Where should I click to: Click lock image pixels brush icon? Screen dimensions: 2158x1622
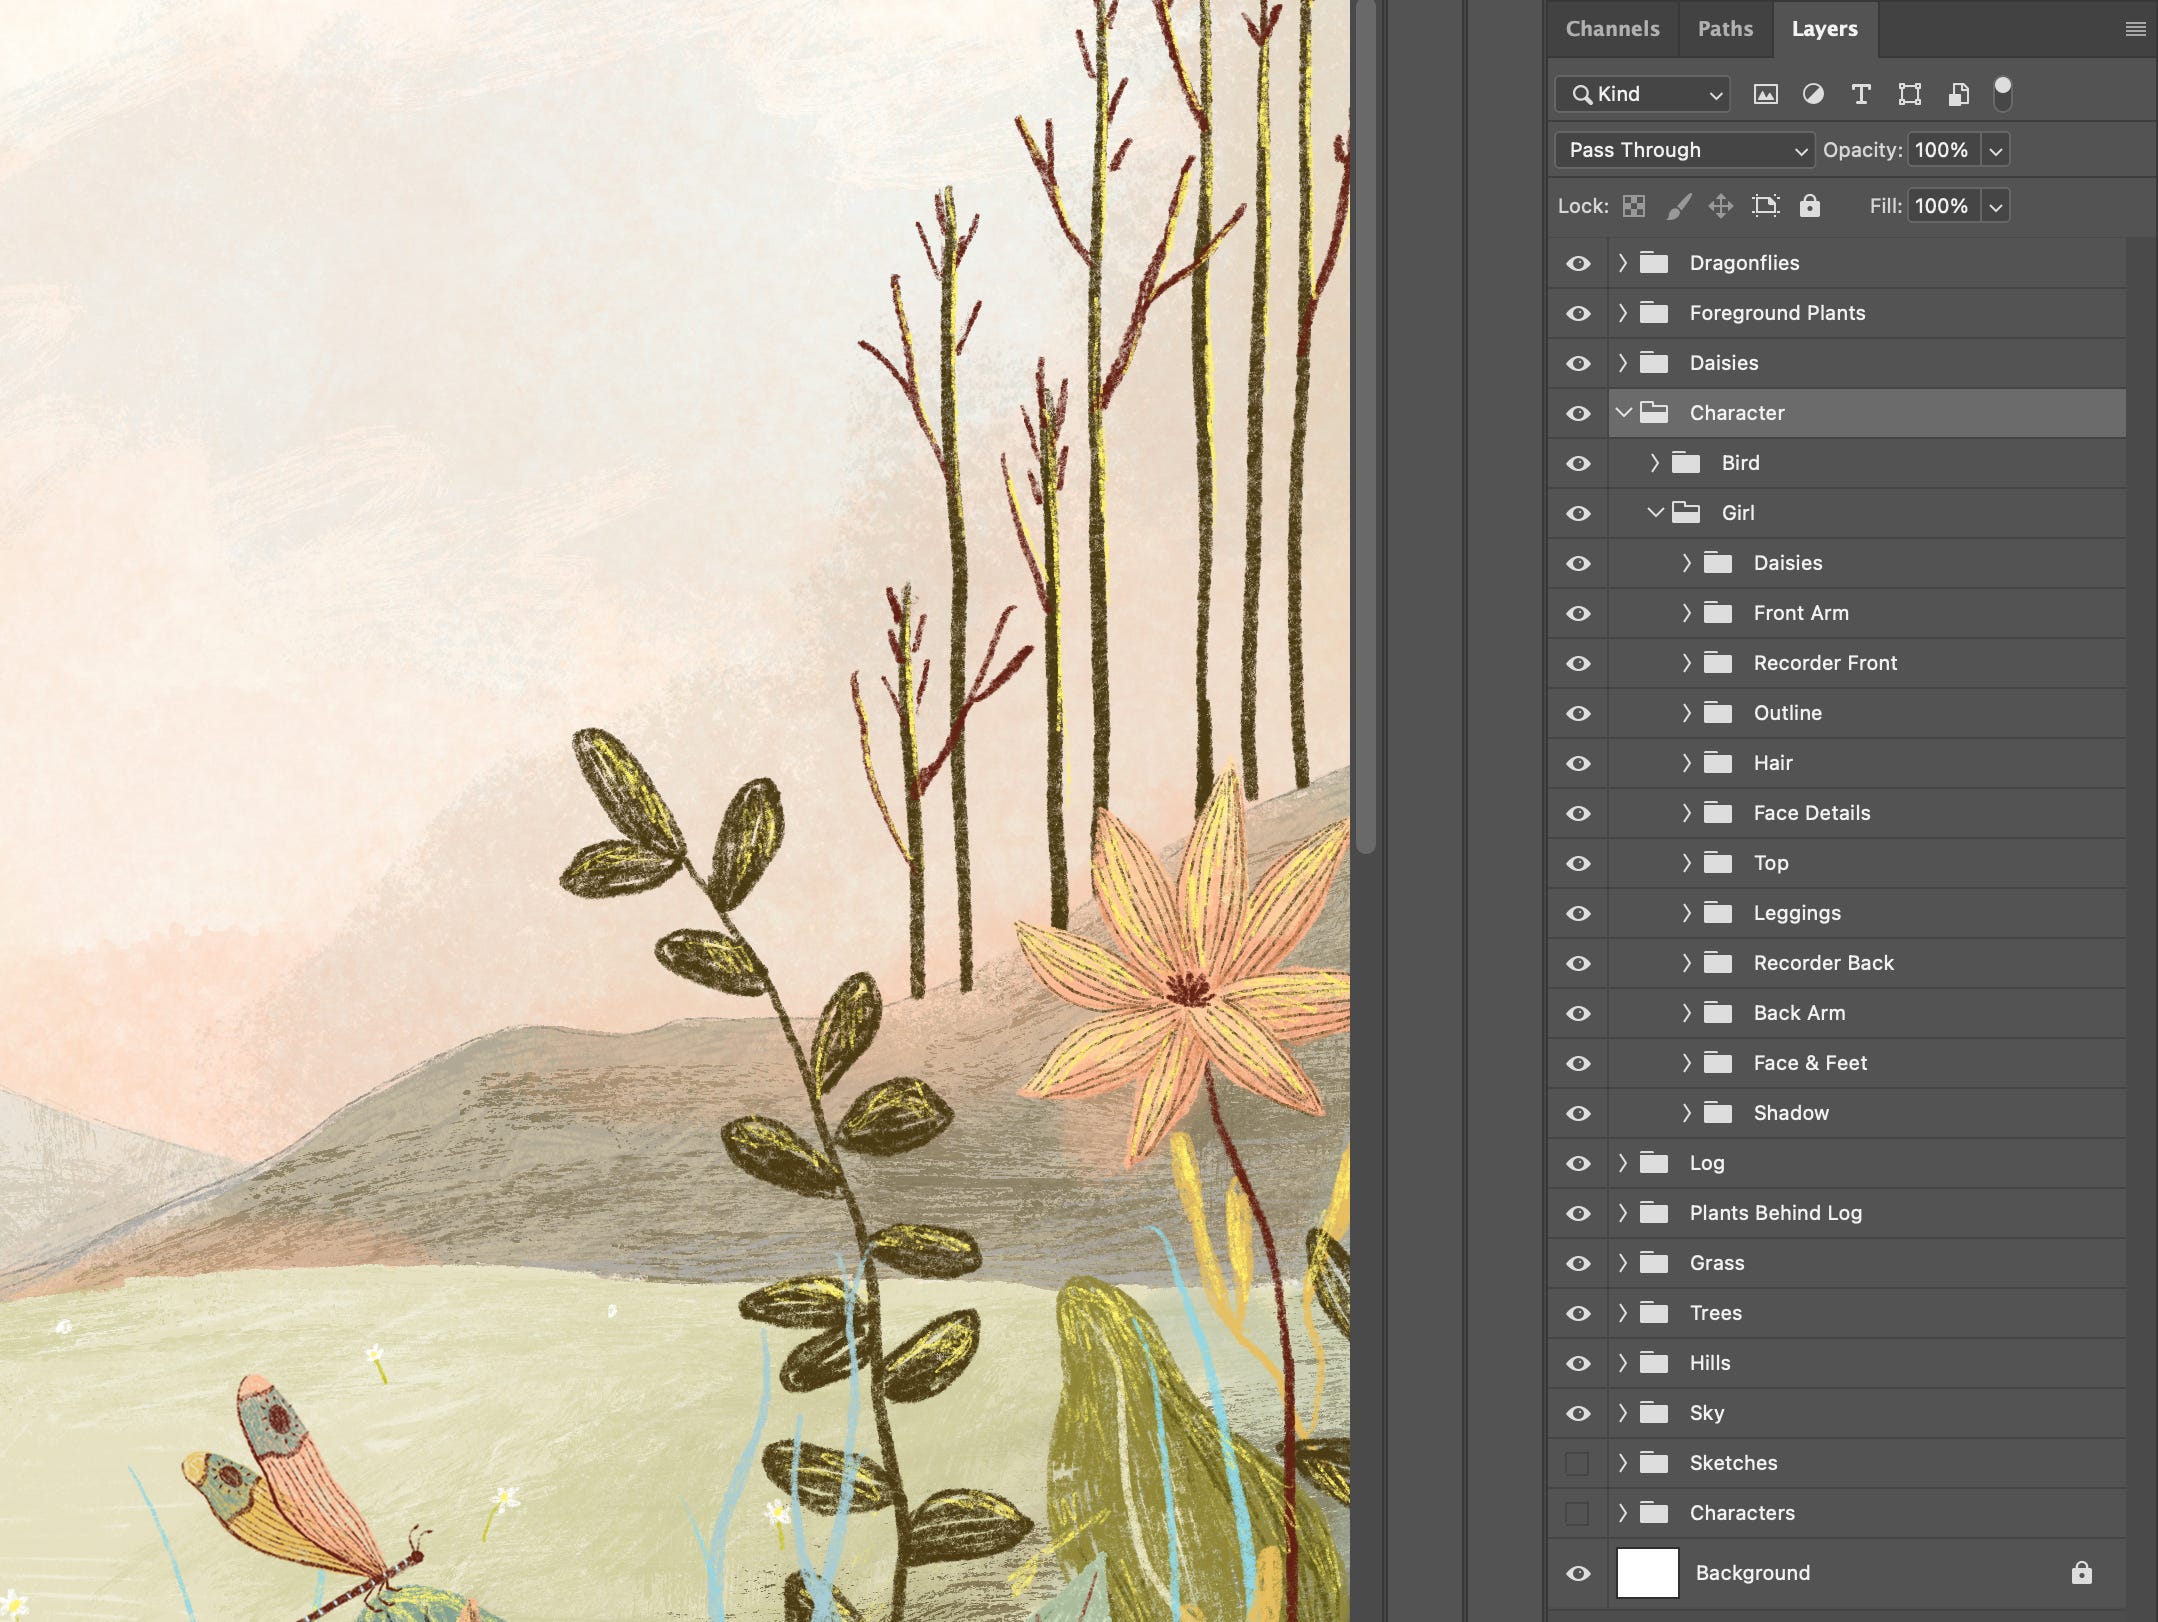tap(1679, 206)
